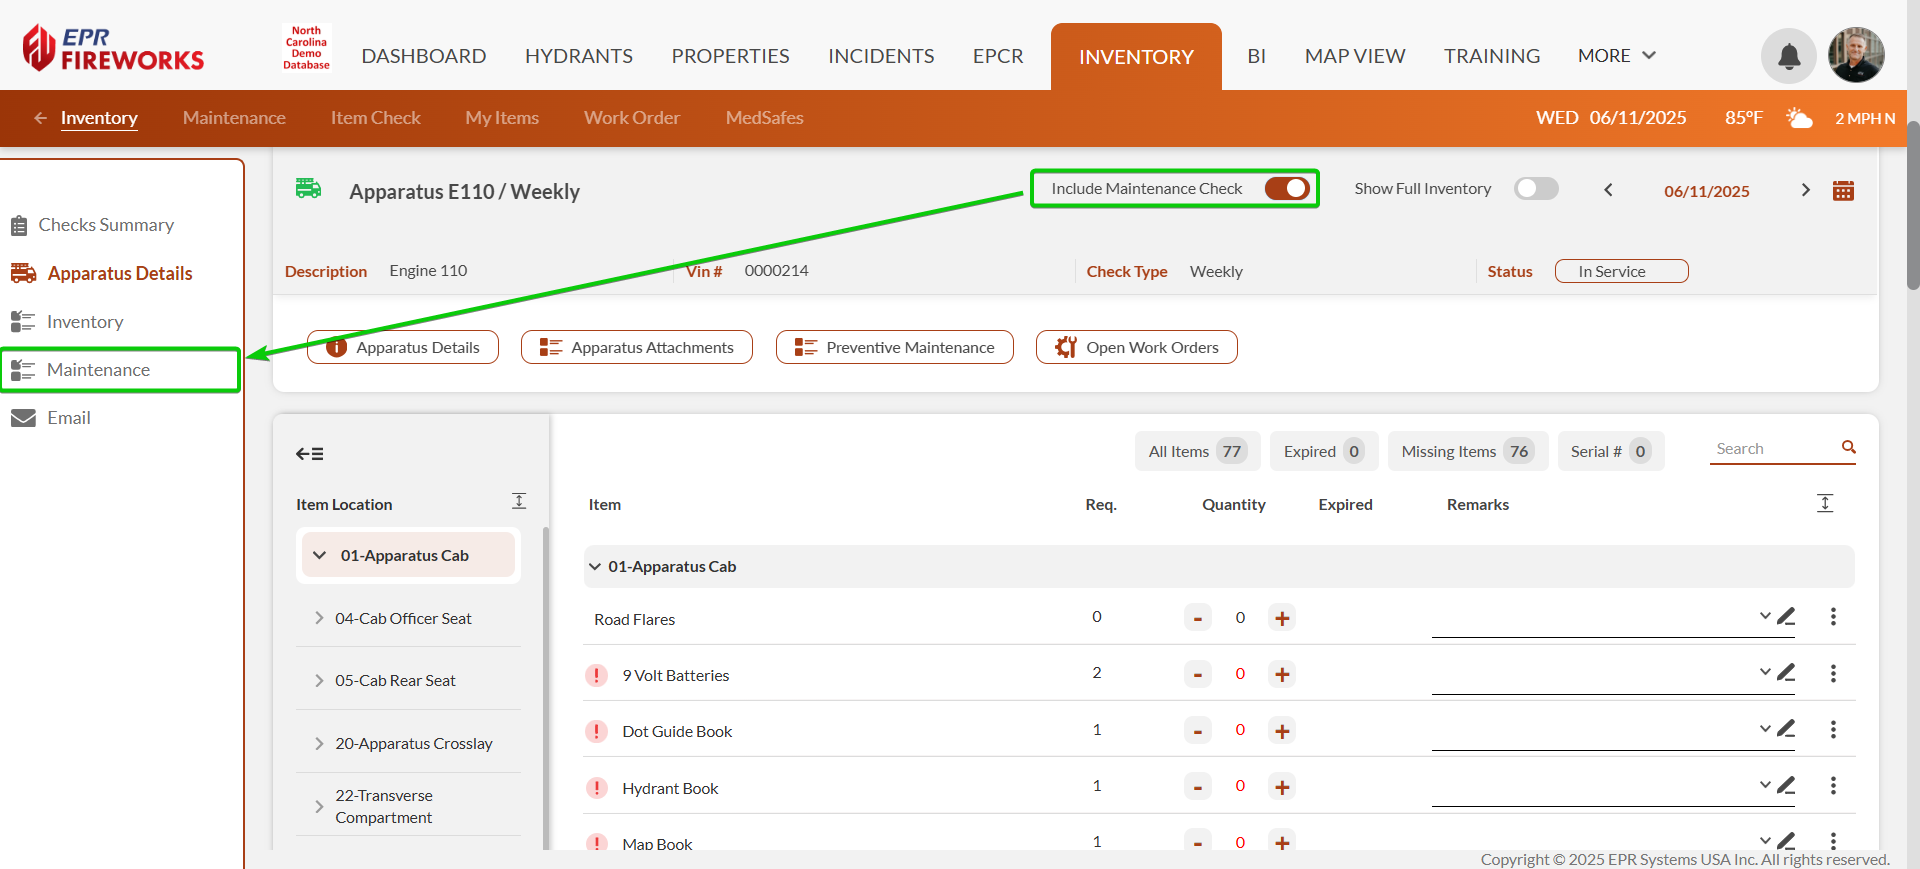The height and width of the screenshot is (869, 1920).
Task: Open the calendar date picker icon
Action: coord(1843,191)
